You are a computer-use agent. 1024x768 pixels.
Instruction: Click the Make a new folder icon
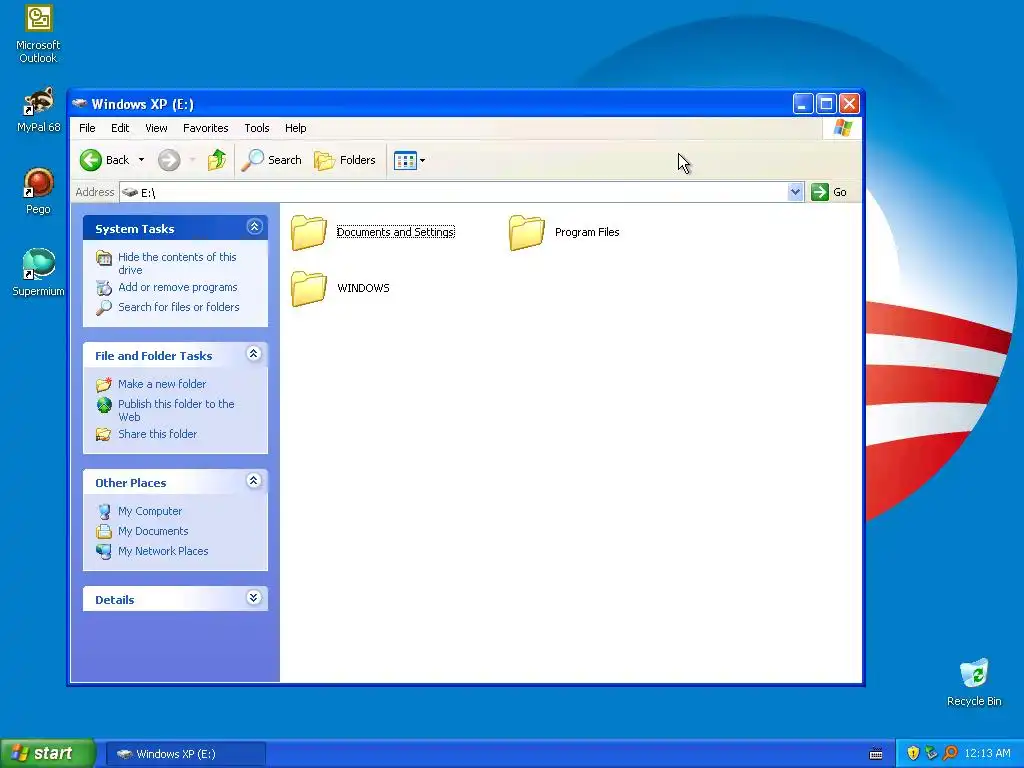(104, 384)
